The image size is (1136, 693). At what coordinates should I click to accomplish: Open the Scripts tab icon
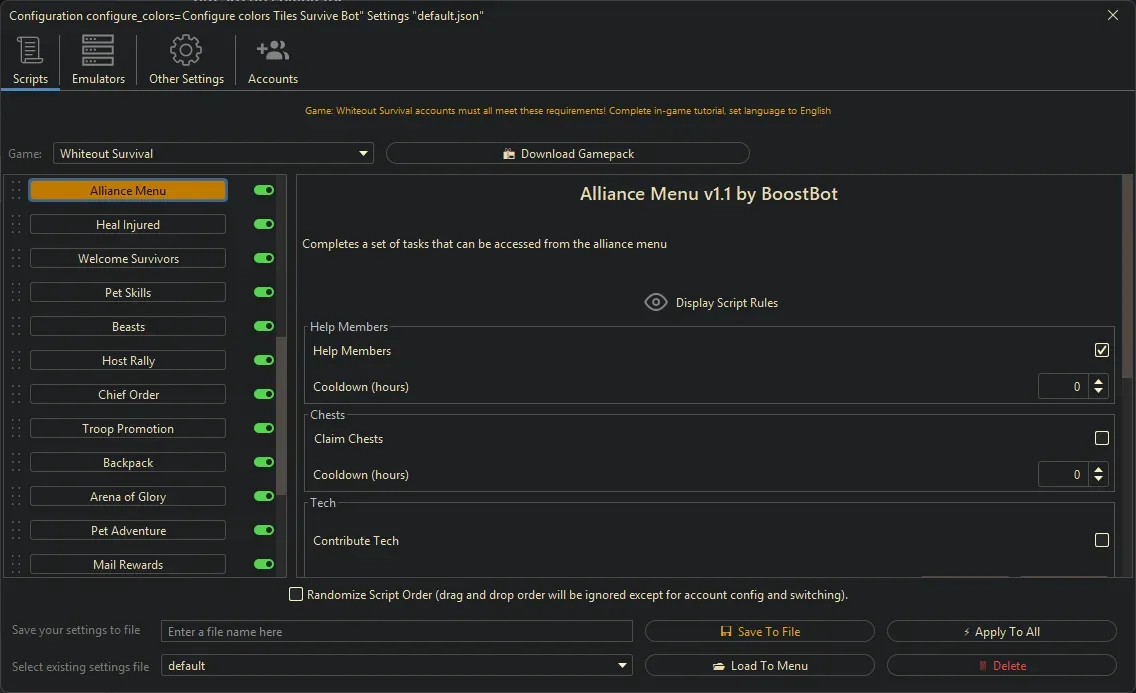(x=30, y=51)
